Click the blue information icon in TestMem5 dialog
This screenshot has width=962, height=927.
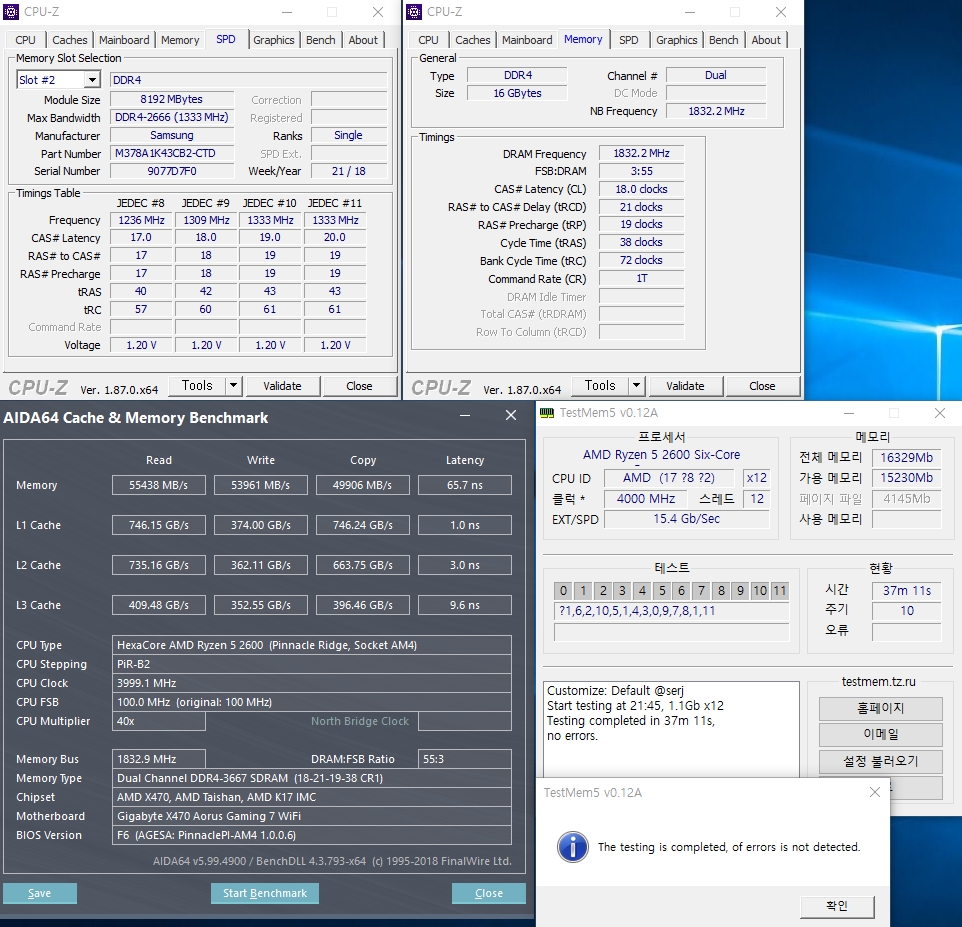[x=572, y=847]
